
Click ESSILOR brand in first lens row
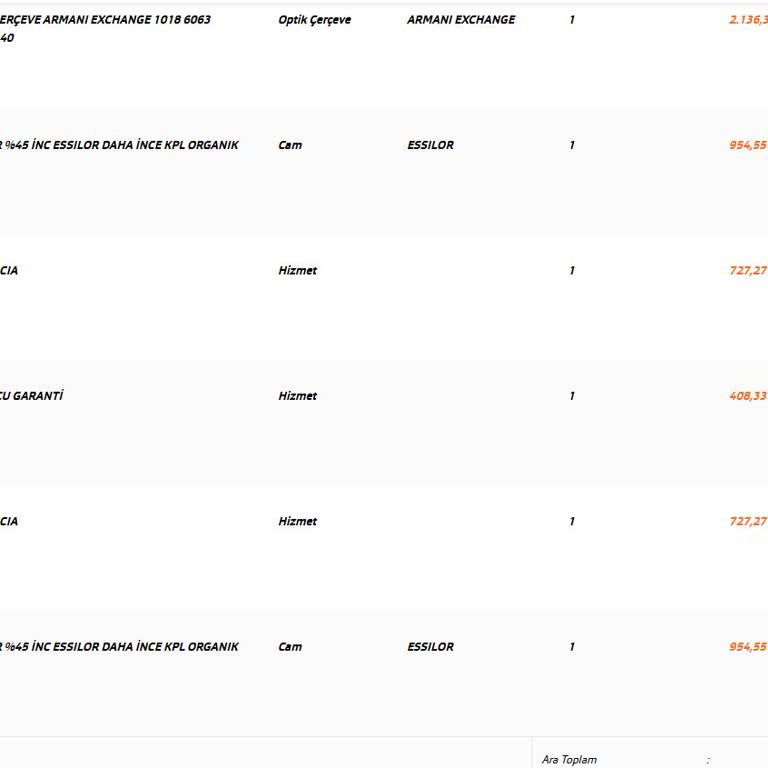tap(430, 145)
